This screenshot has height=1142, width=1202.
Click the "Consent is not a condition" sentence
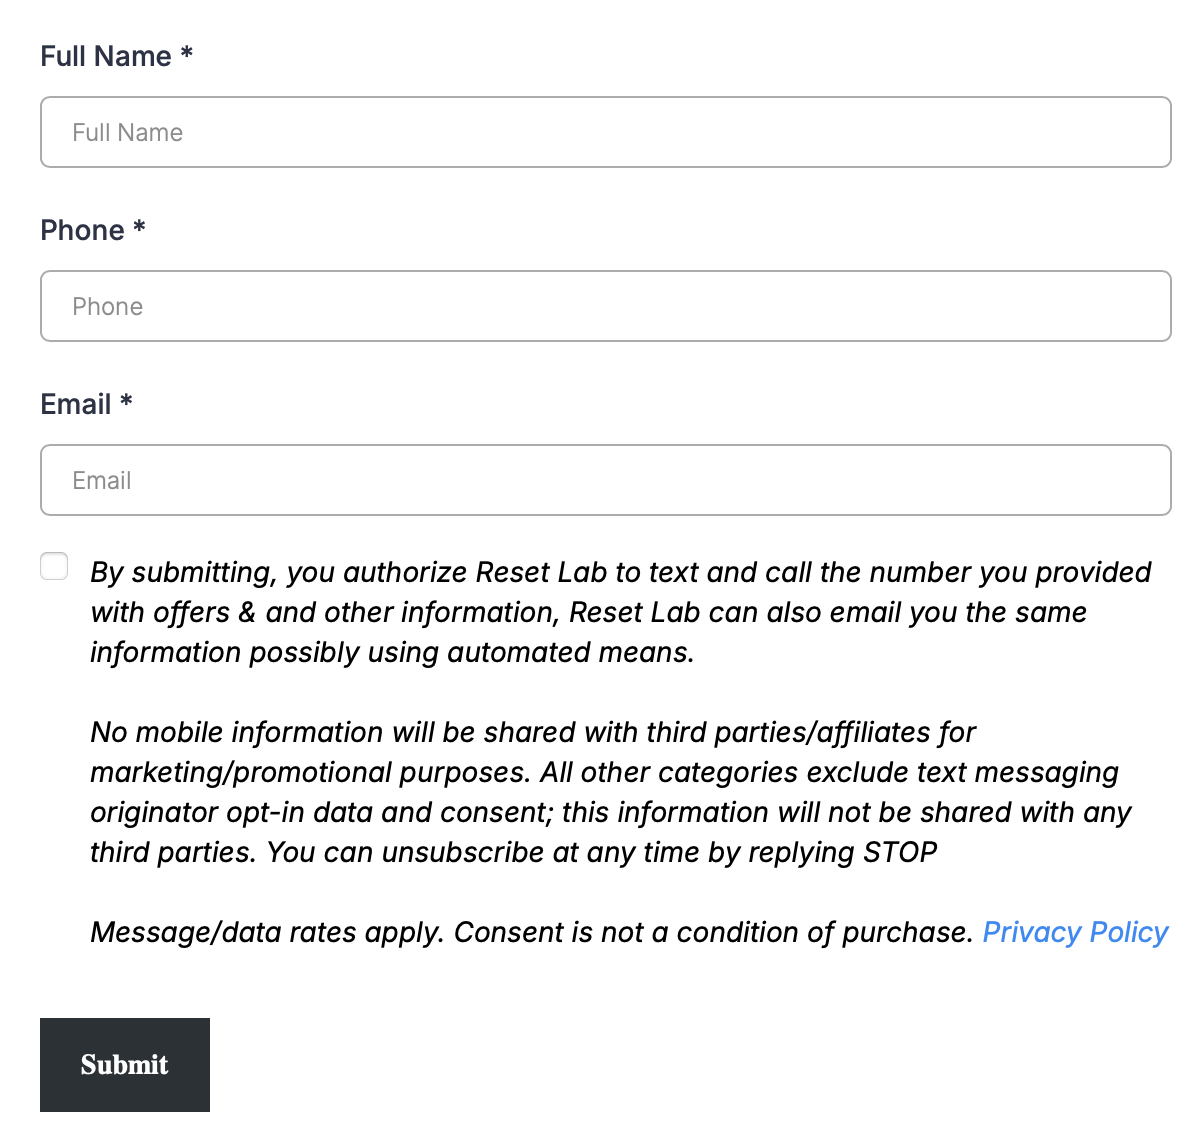click(713, 932)
